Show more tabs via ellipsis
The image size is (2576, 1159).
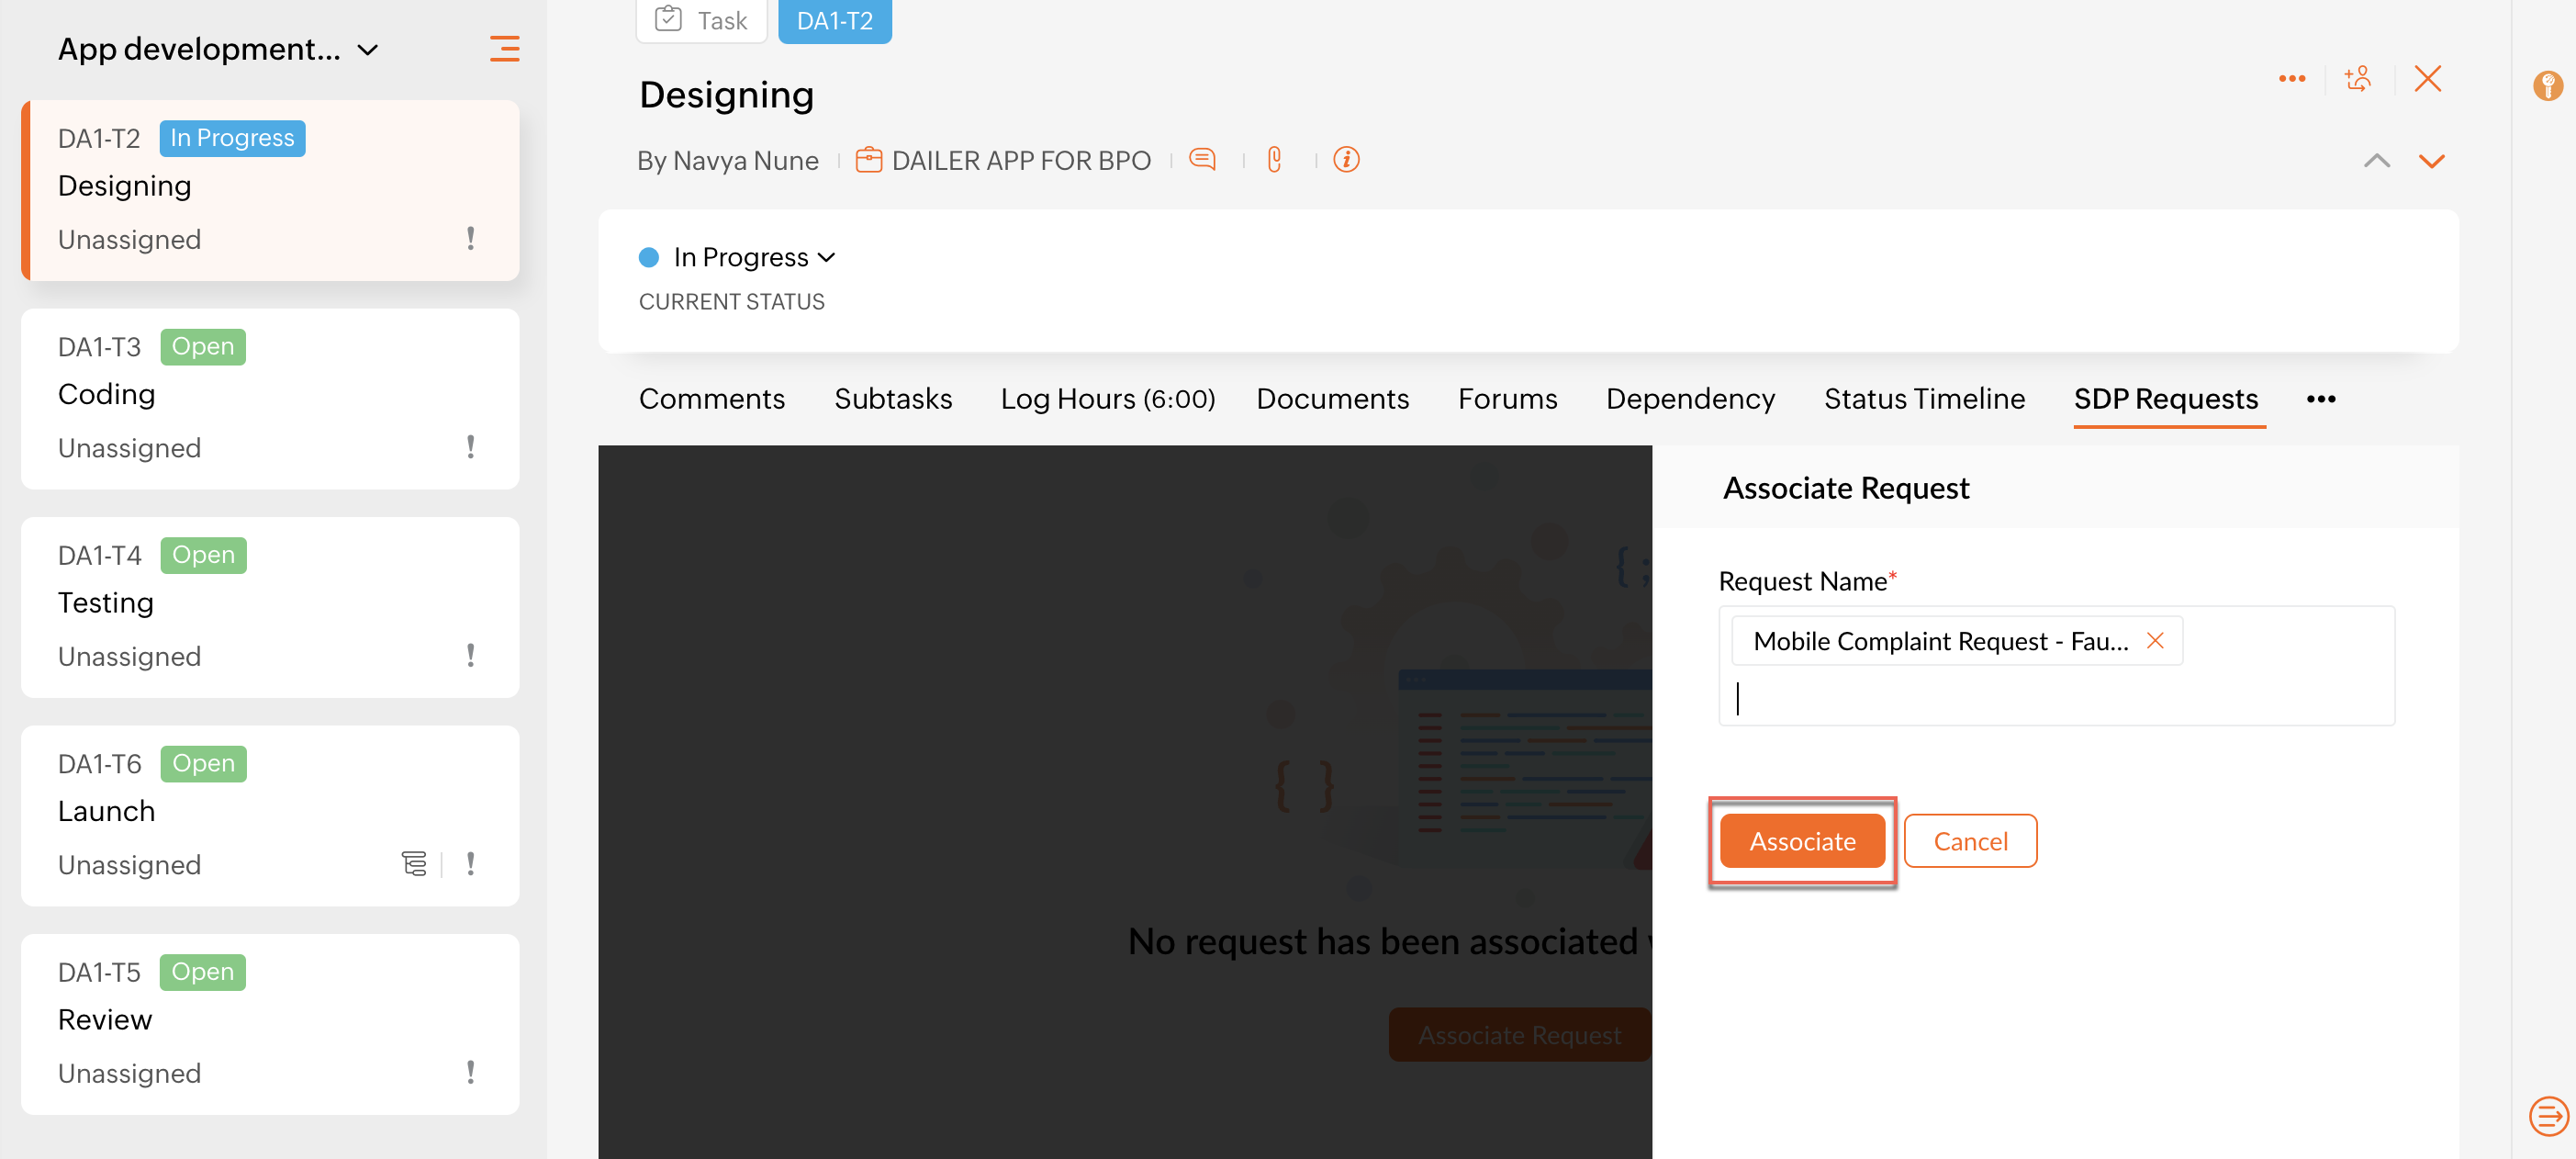[2320, 399]
